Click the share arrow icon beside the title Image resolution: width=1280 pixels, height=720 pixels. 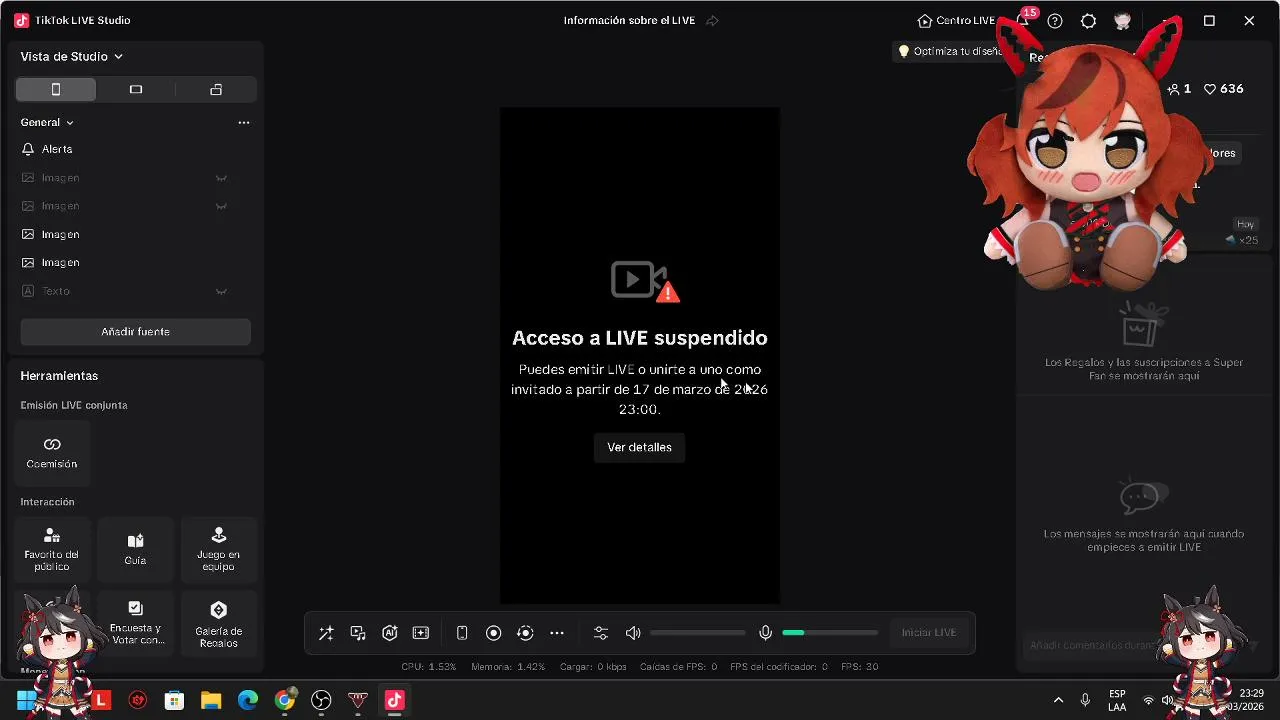tap(712, 20)
